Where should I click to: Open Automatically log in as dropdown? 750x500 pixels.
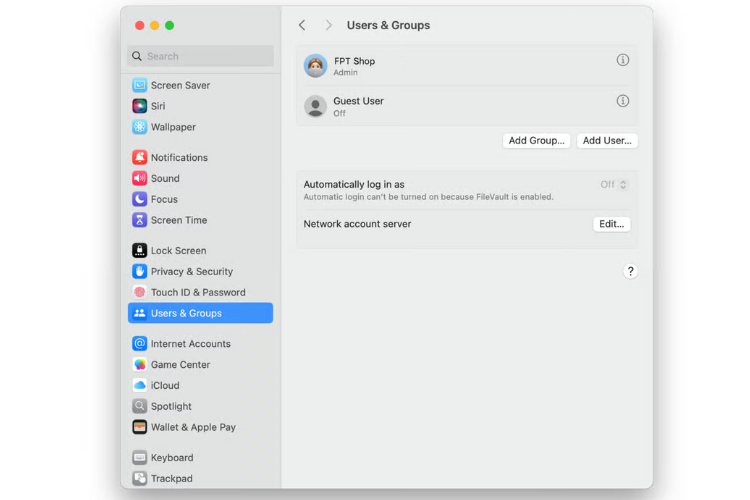pos(613,185)
